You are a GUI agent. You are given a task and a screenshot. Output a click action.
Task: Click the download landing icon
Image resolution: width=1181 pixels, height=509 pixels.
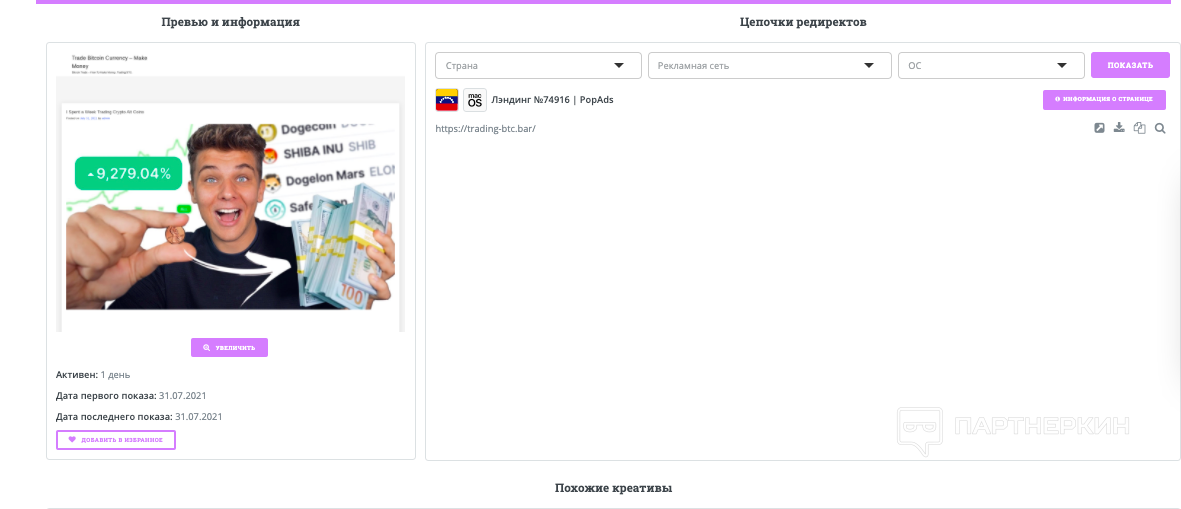coord(1119,128)
